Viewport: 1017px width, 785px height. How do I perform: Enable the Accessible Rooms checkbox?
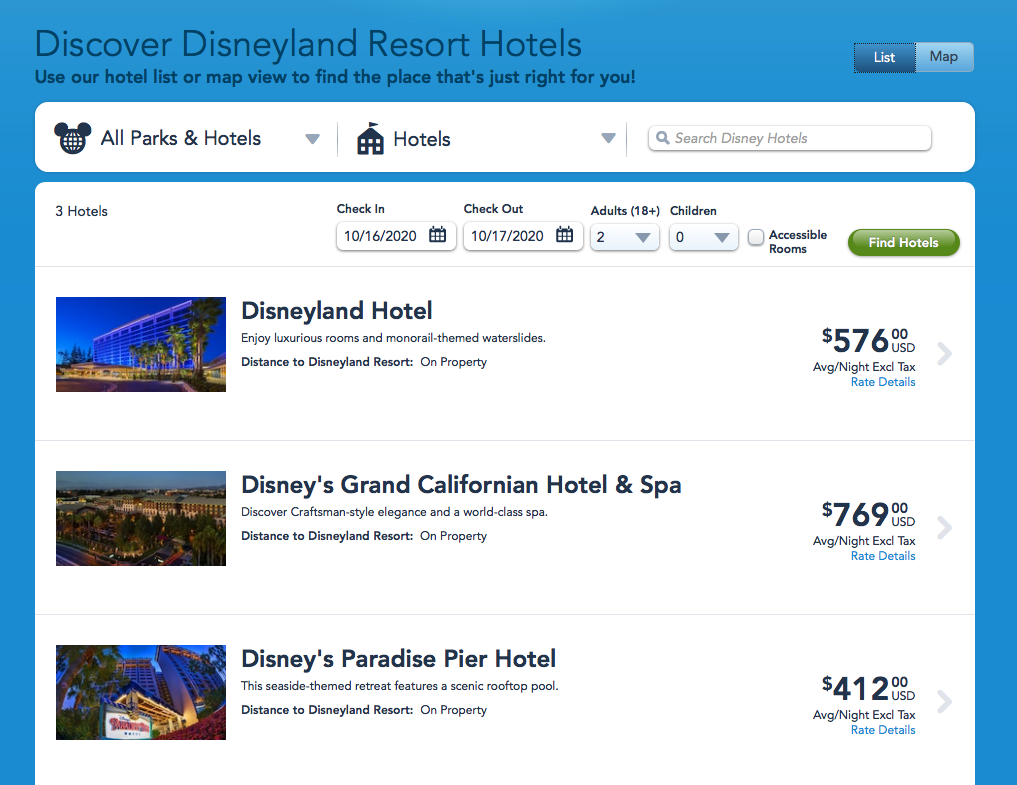point(756,237)
